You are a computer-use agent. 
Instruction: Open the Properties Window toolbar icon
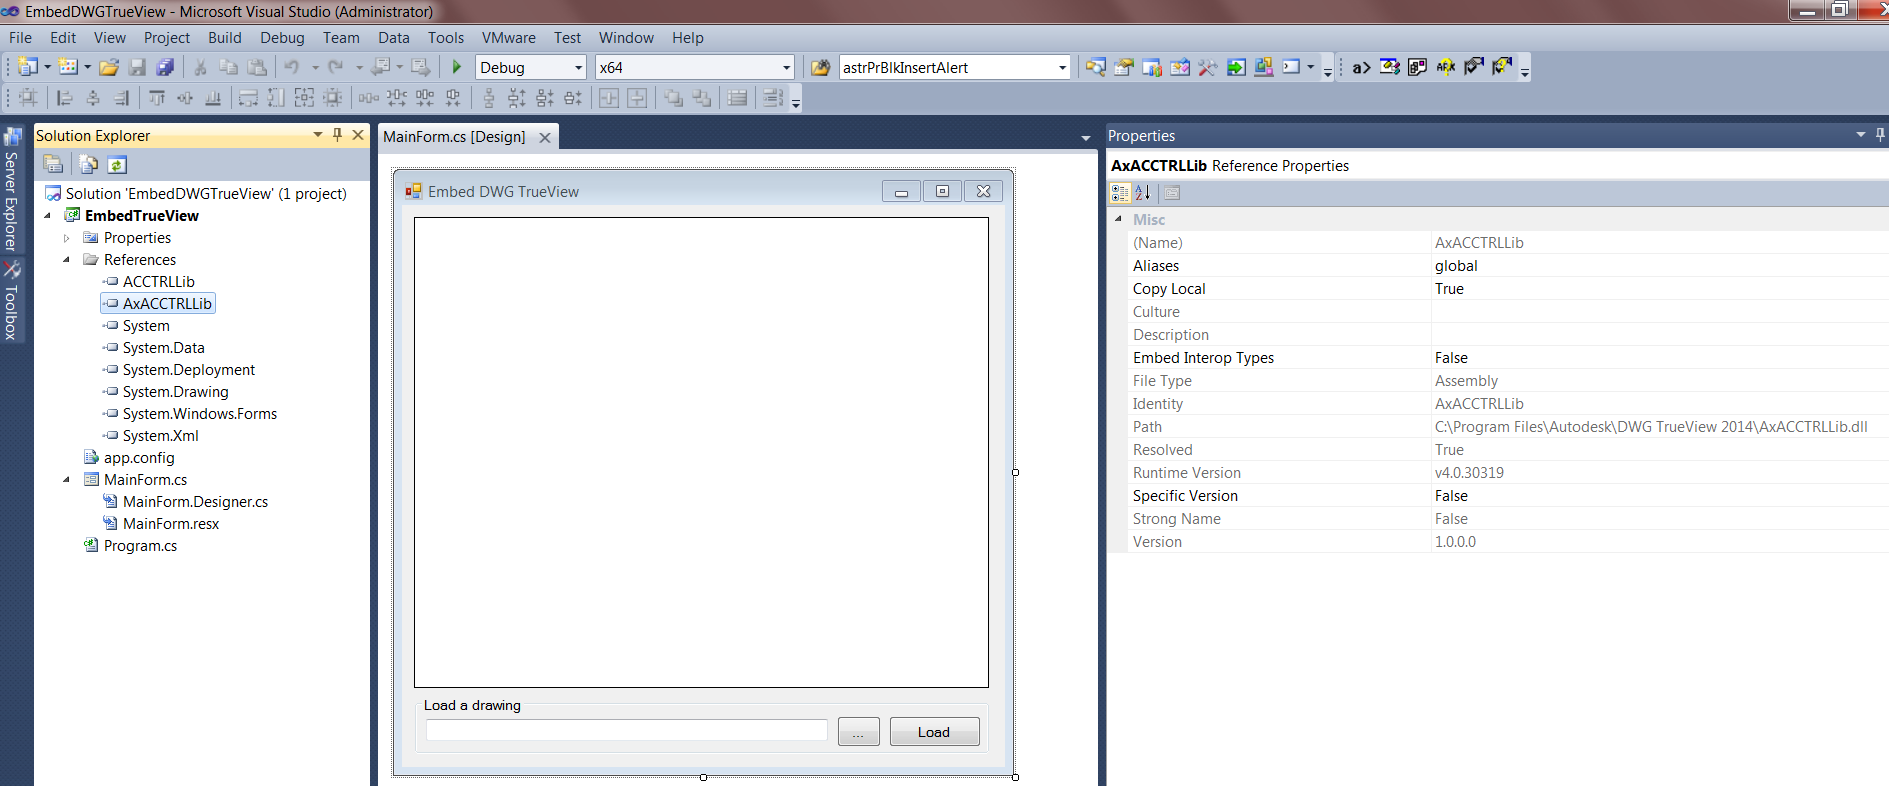[x=1124, y=67]
